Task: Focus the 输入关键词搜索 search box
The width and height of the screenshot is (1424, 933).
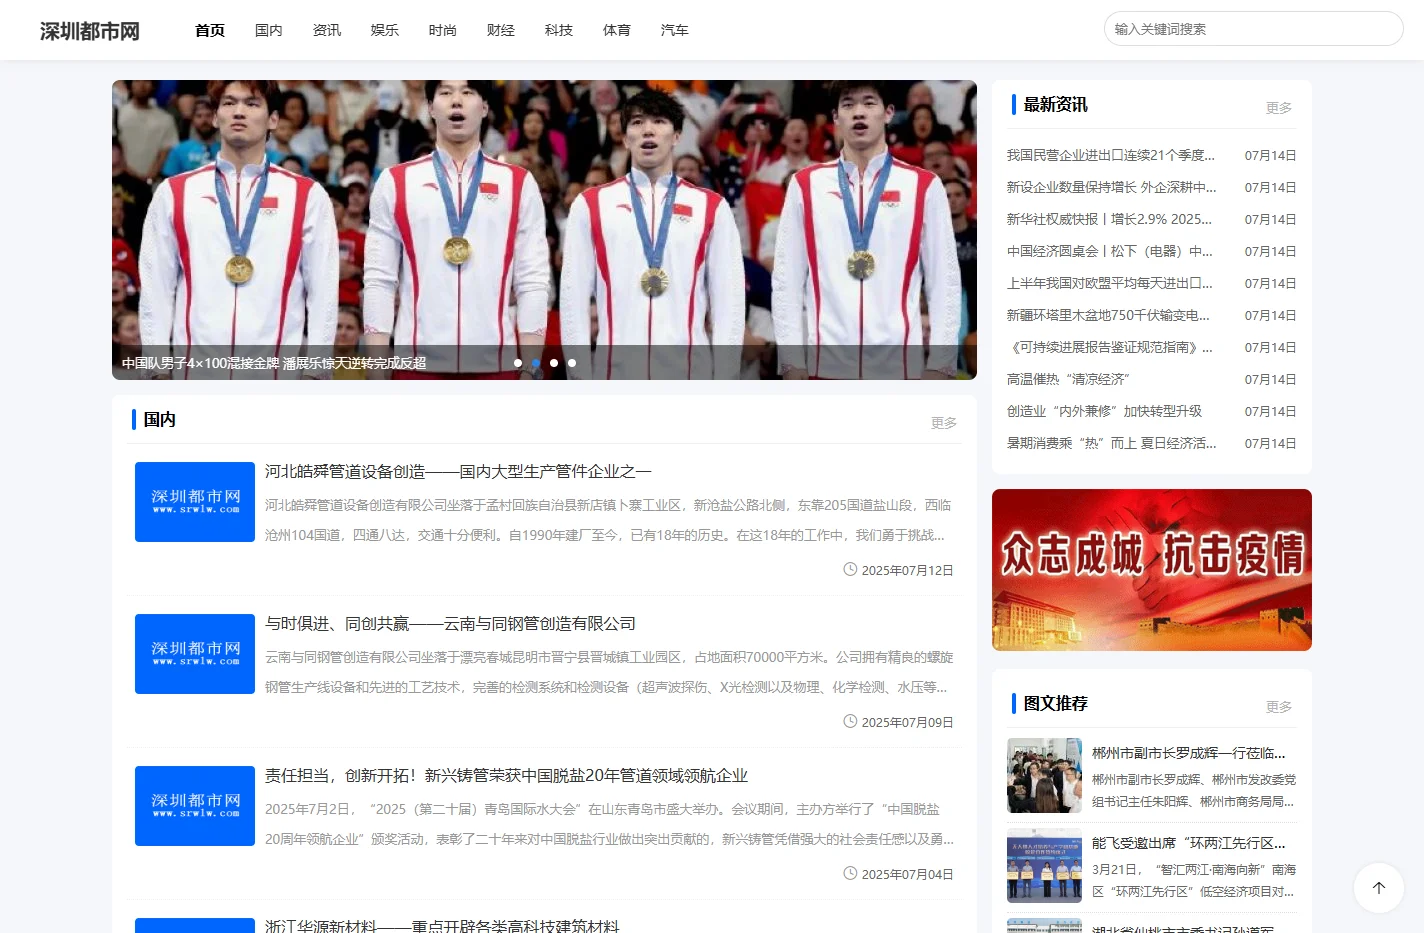Action: point(1253,29)
